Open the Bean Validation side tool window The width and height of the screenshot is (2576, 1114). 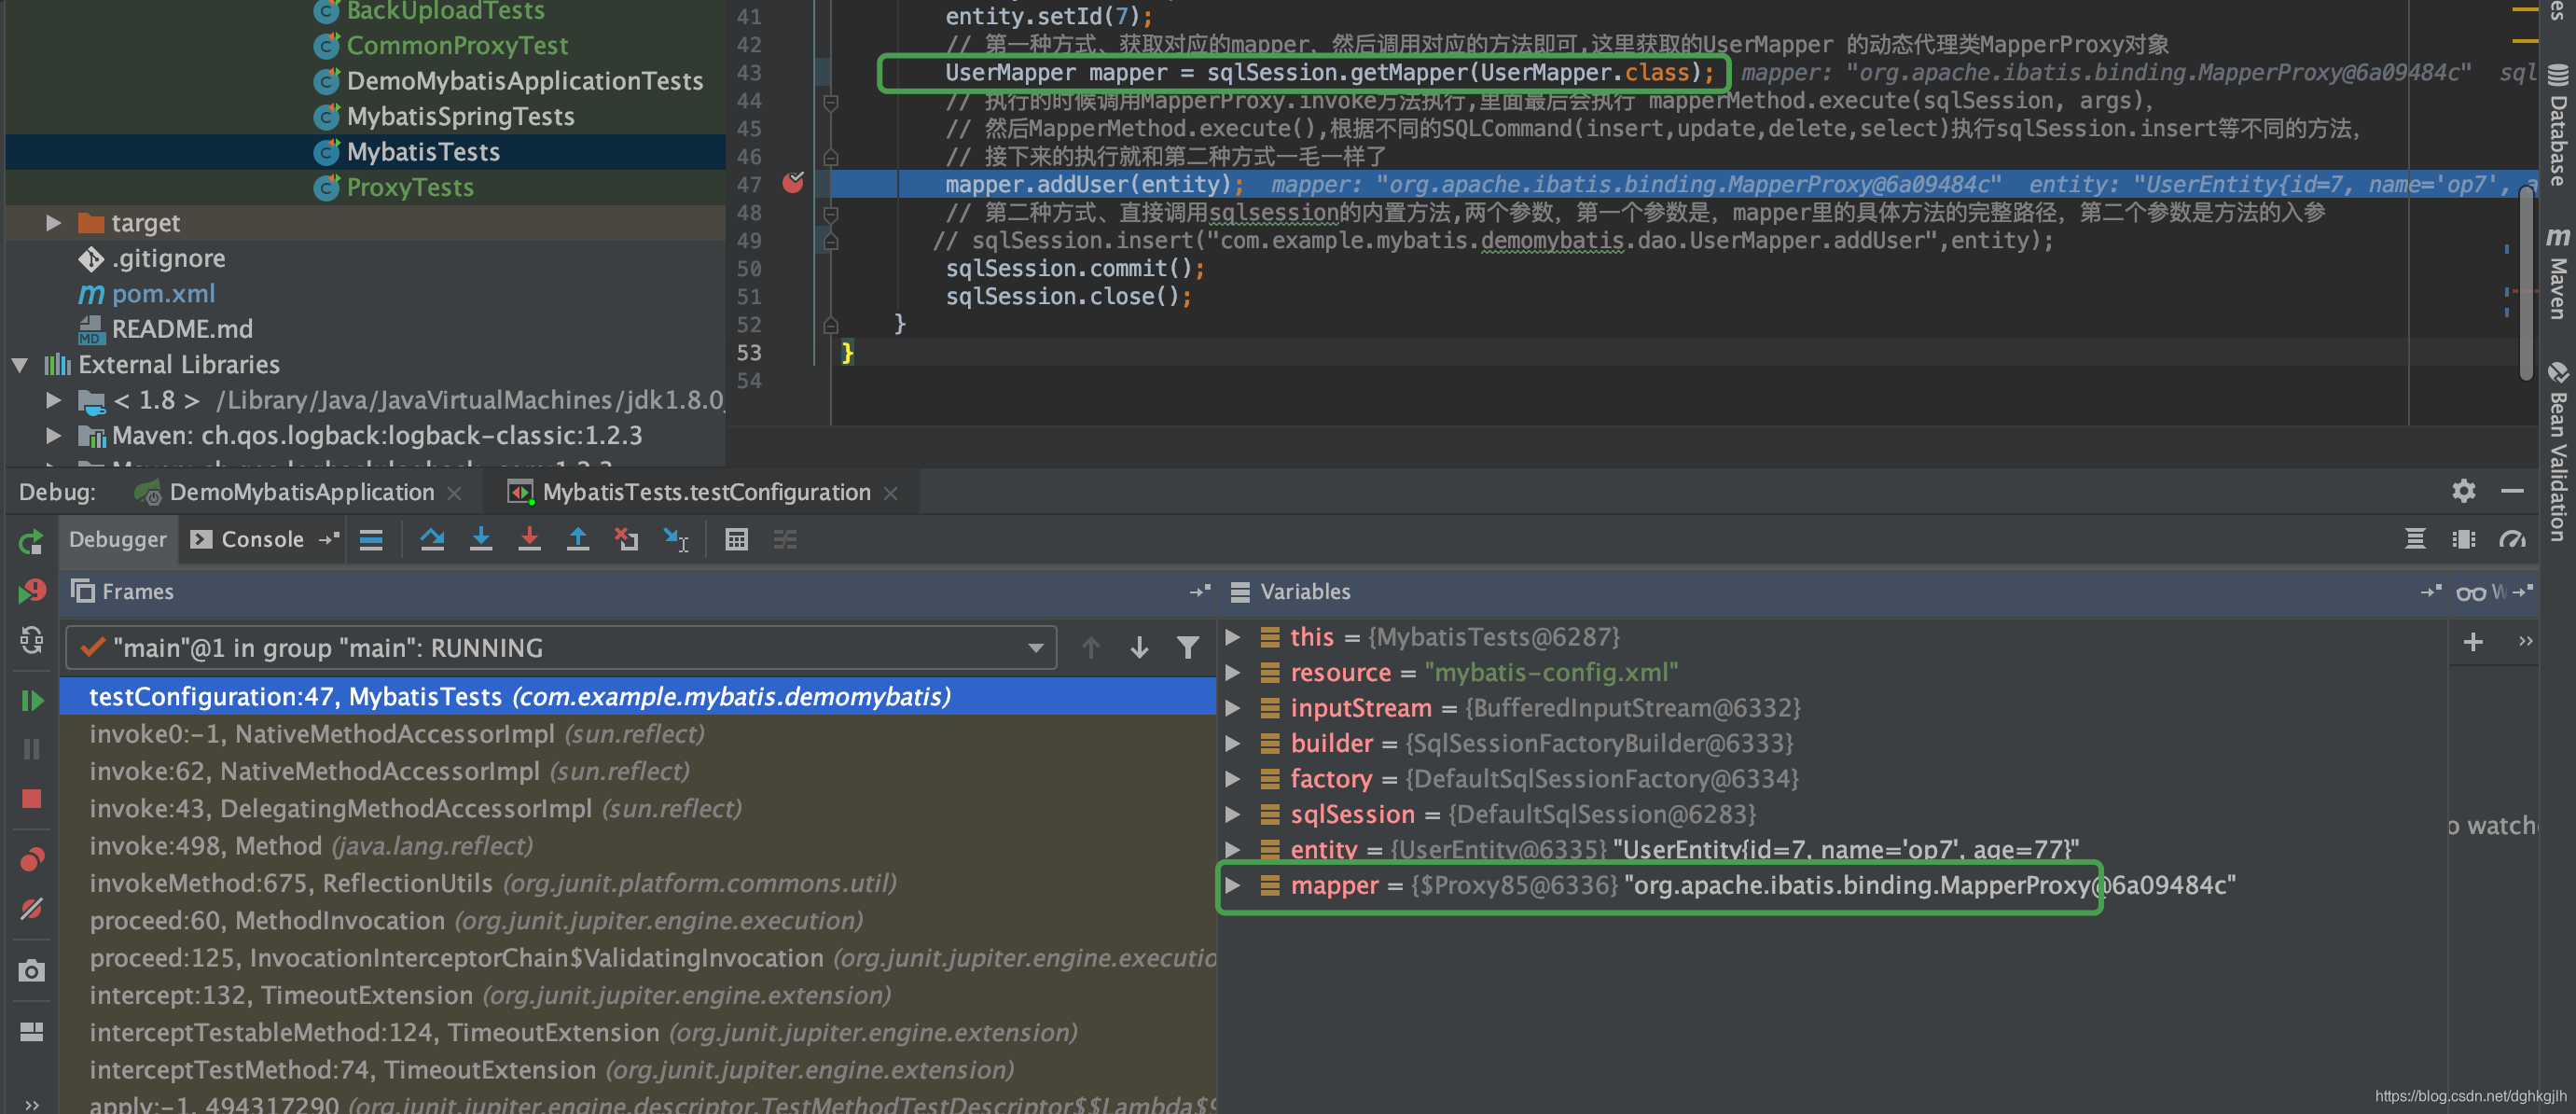pyautogui.click(x=2558, y=452)
